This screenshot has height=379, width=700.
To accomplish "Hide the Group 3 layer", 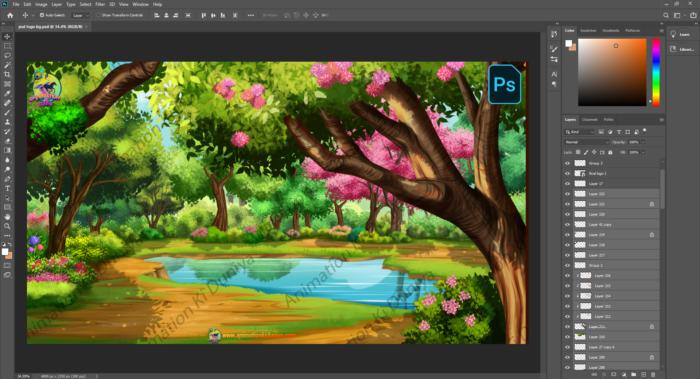I will [x=567, y=163].
